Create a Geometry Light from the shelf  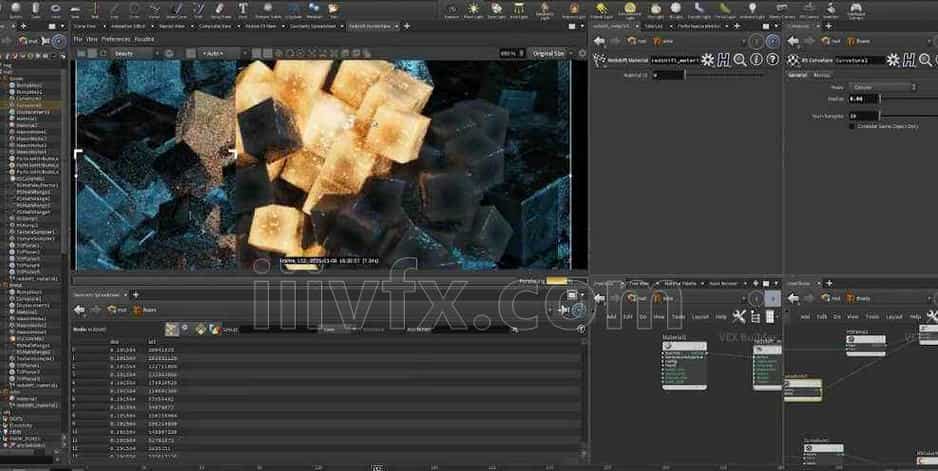[544, 10]
